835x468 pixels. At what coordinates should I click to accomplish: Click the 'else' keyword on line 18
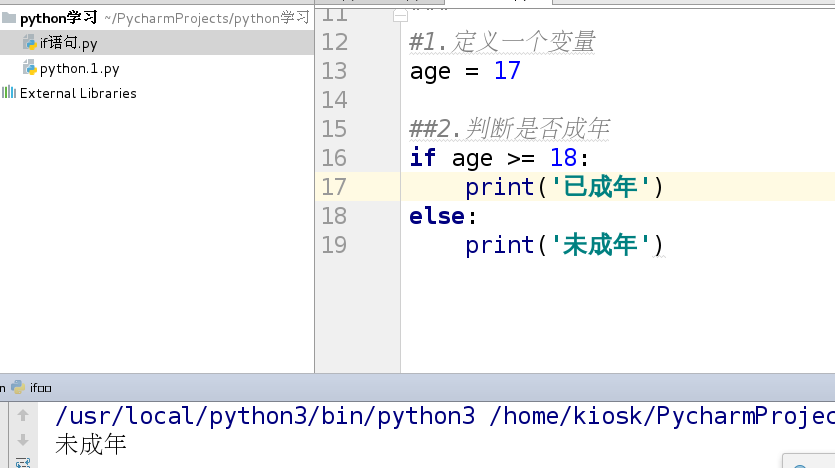(x=437, y=216)
